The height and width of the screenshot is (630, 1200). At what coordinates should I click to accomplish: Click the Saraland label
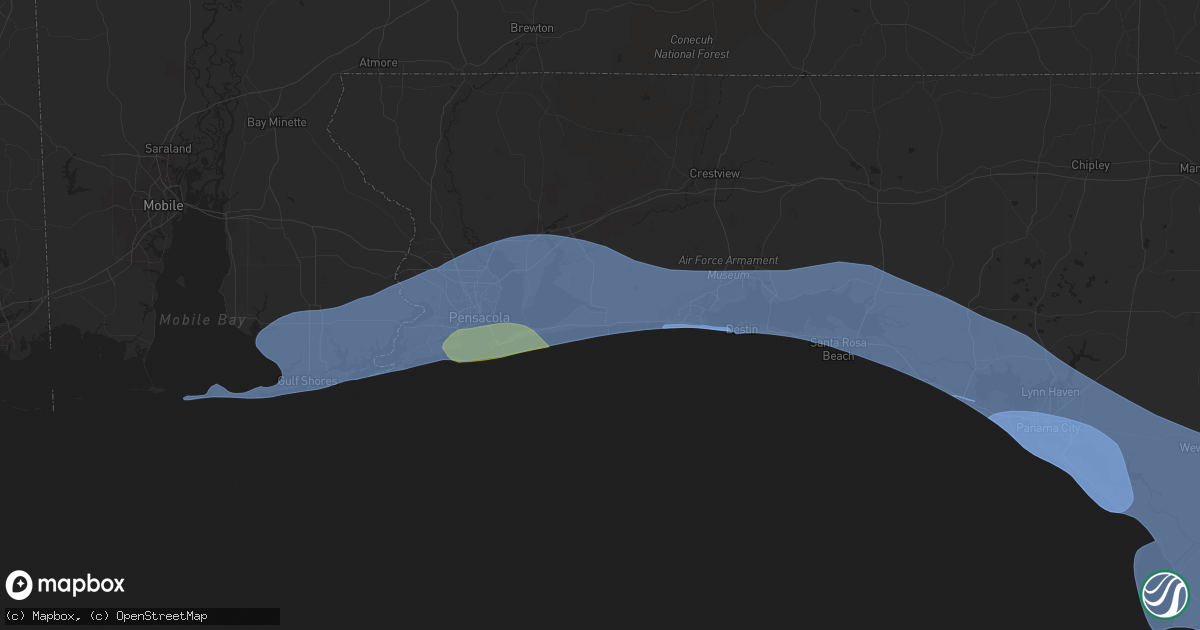coord(168,148)
